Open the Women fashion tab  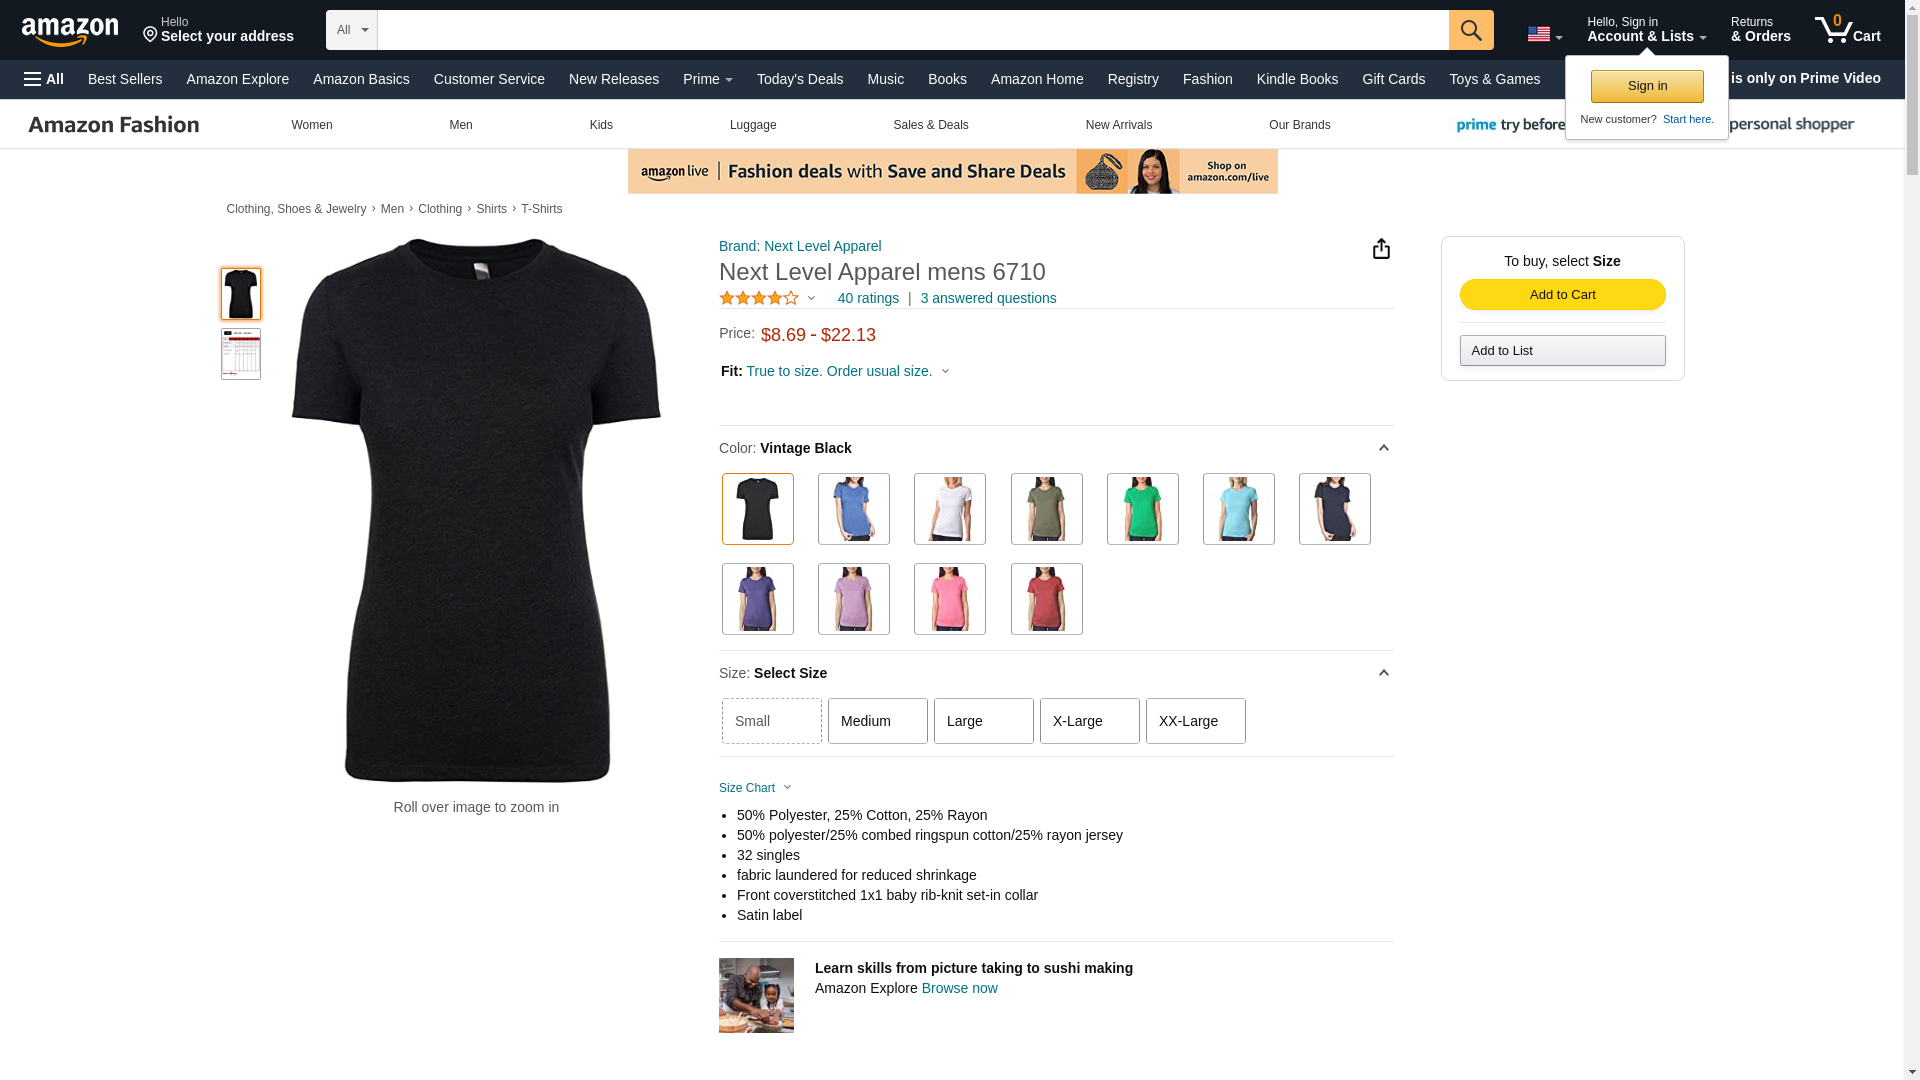point(312,125)
